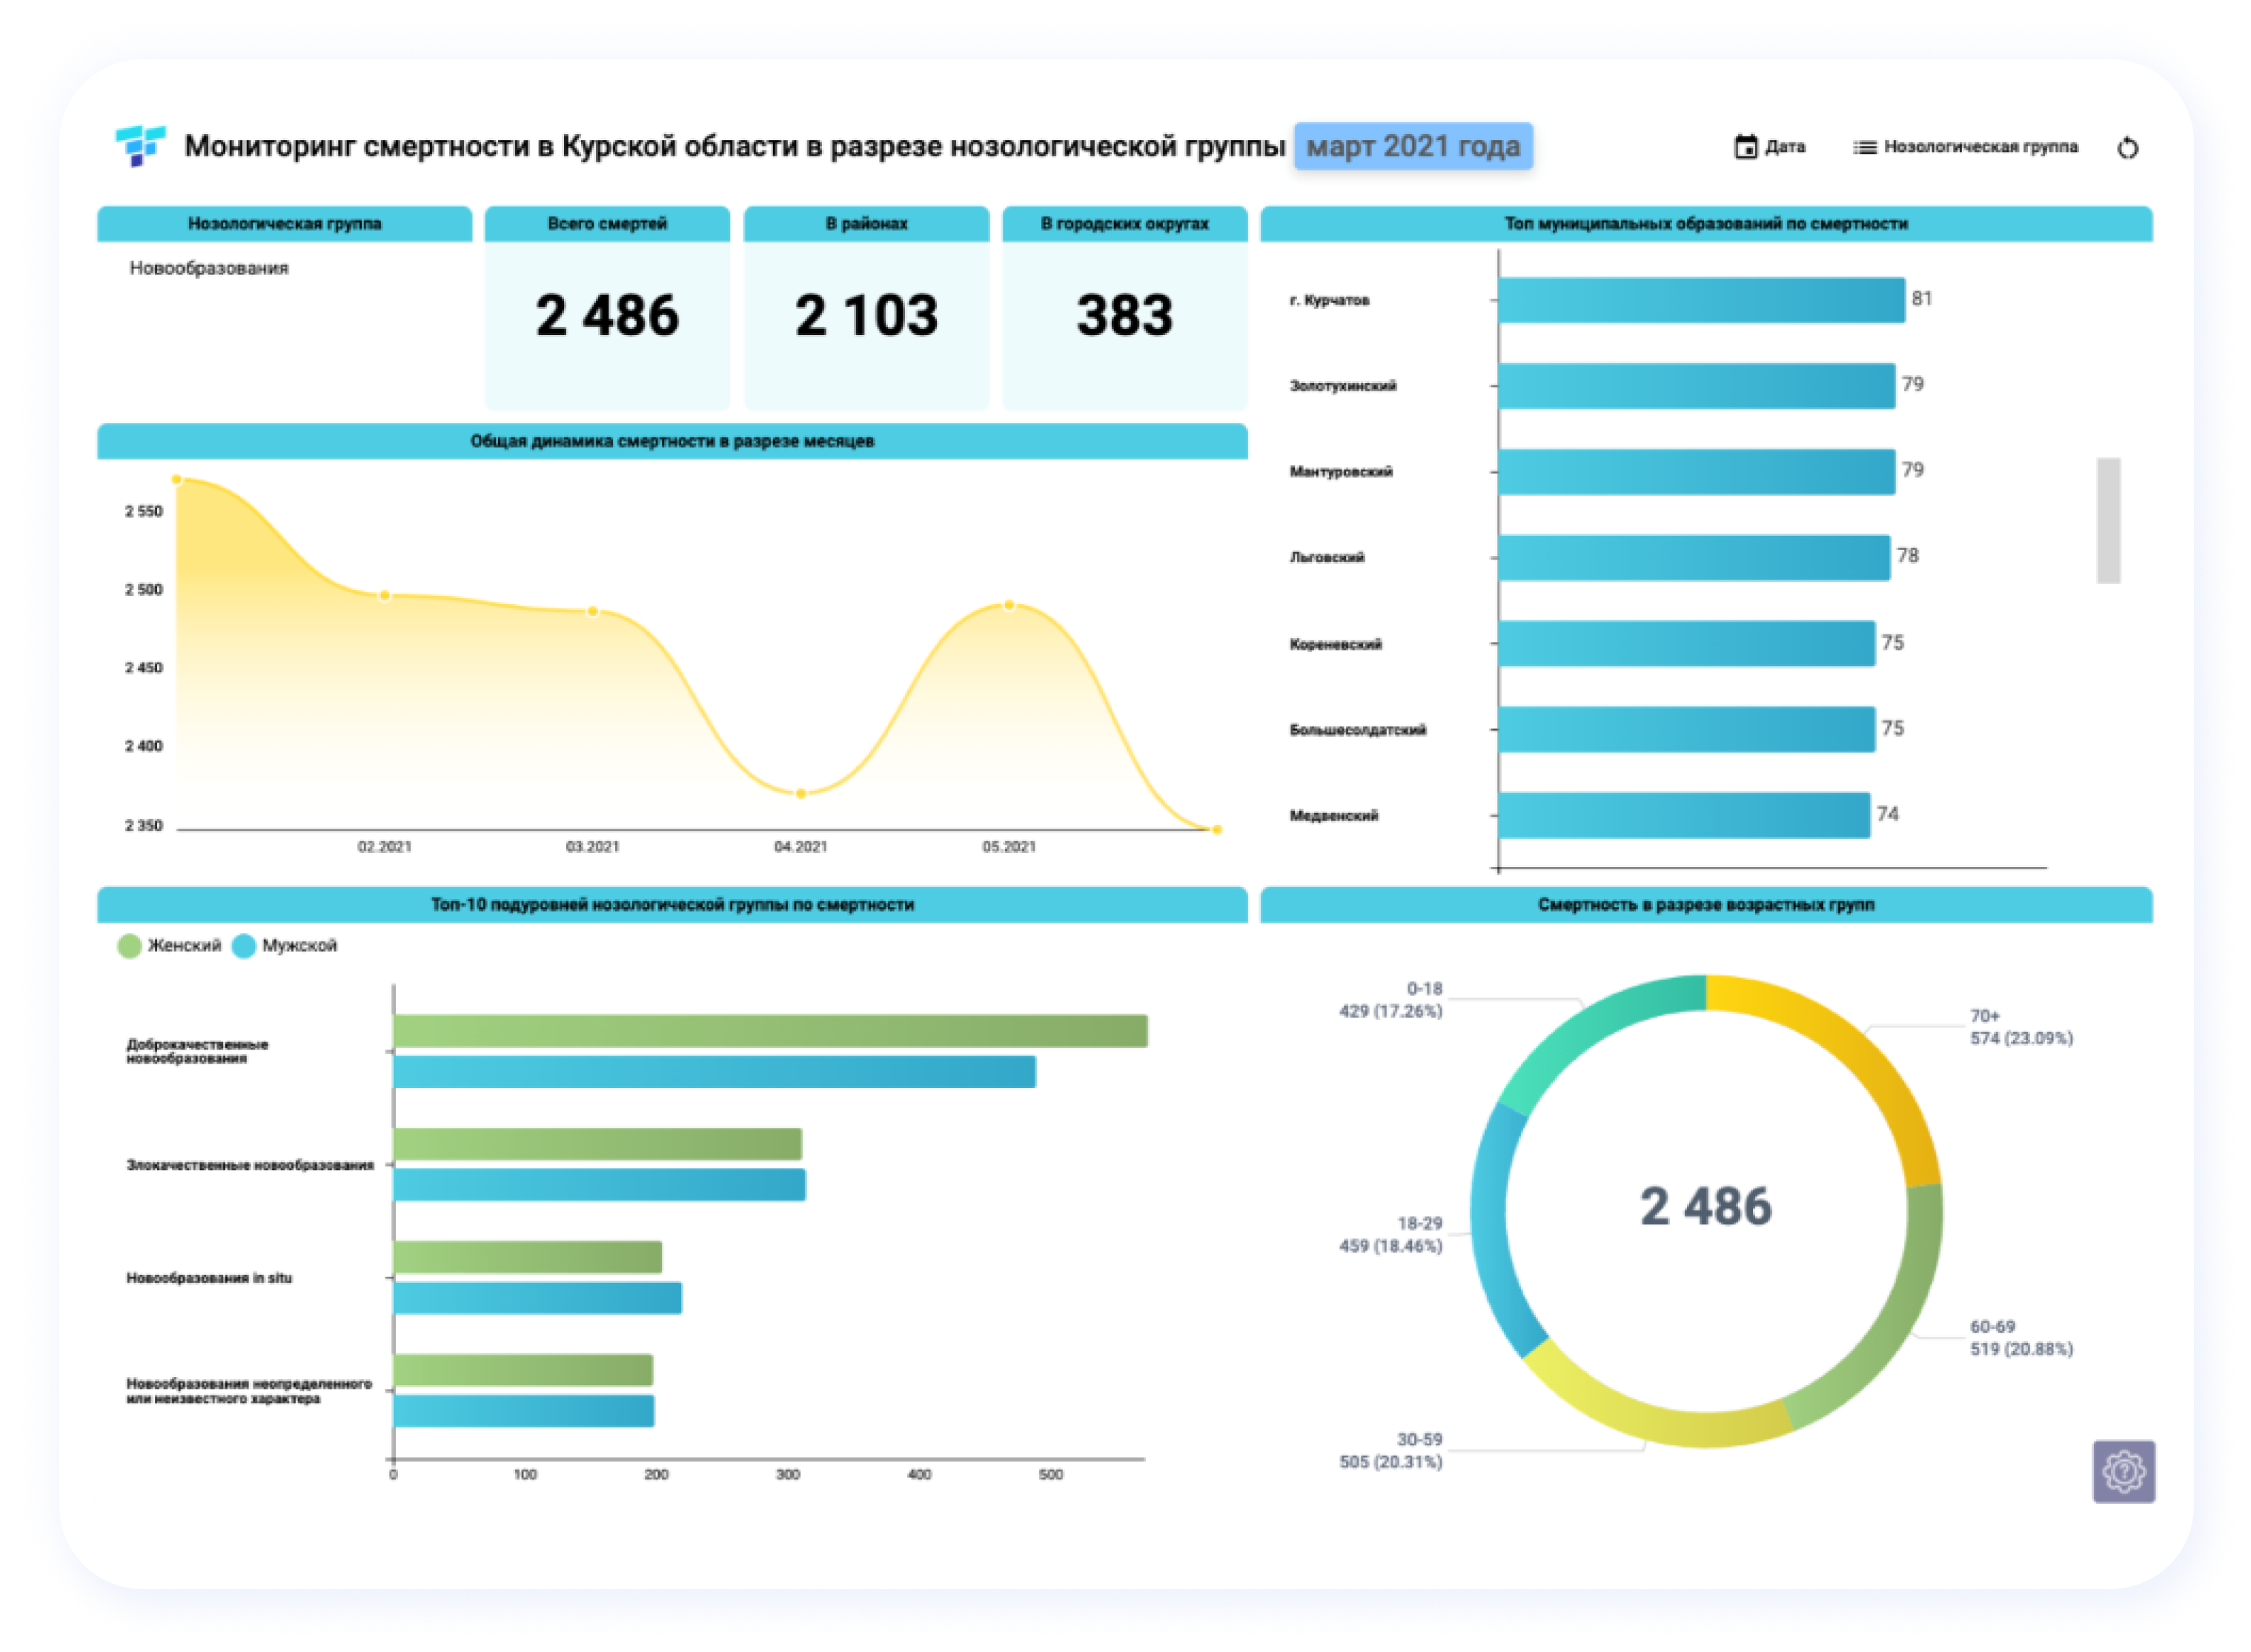Click the 30-59 donut label
Screen dimensions: 2251x1652
pyautogui.click(x=1390, y=1451)
